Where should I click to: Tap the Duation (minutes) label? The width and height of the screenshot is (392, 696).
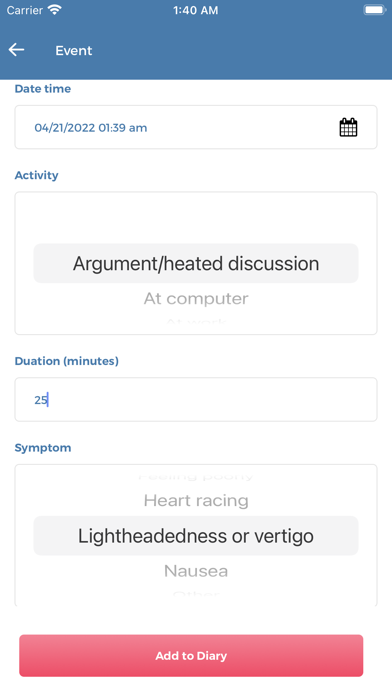coord(67,361)
